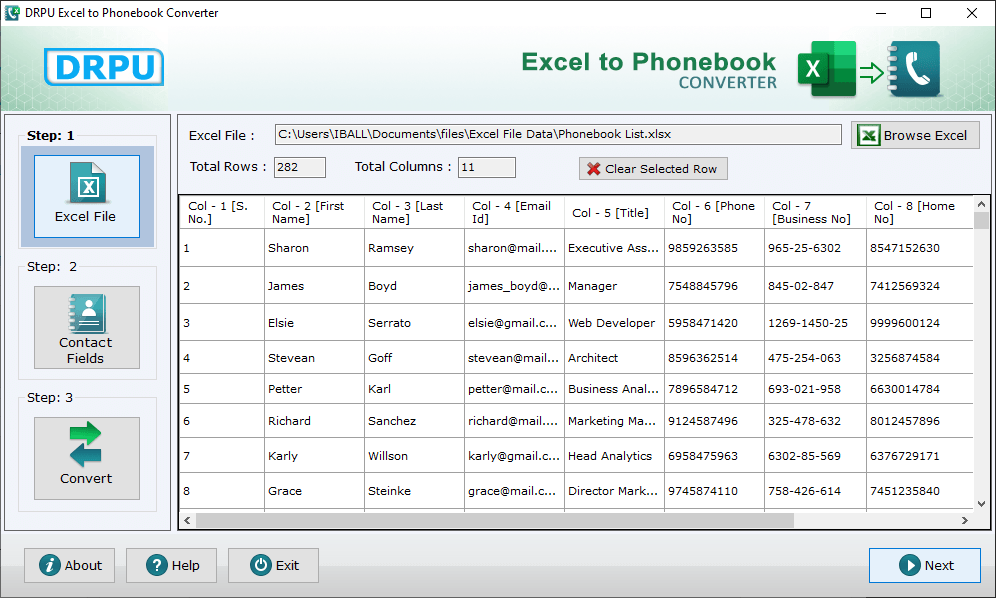Click the cell 'Karly'
The image size is (996, 598).
[314, 456]
